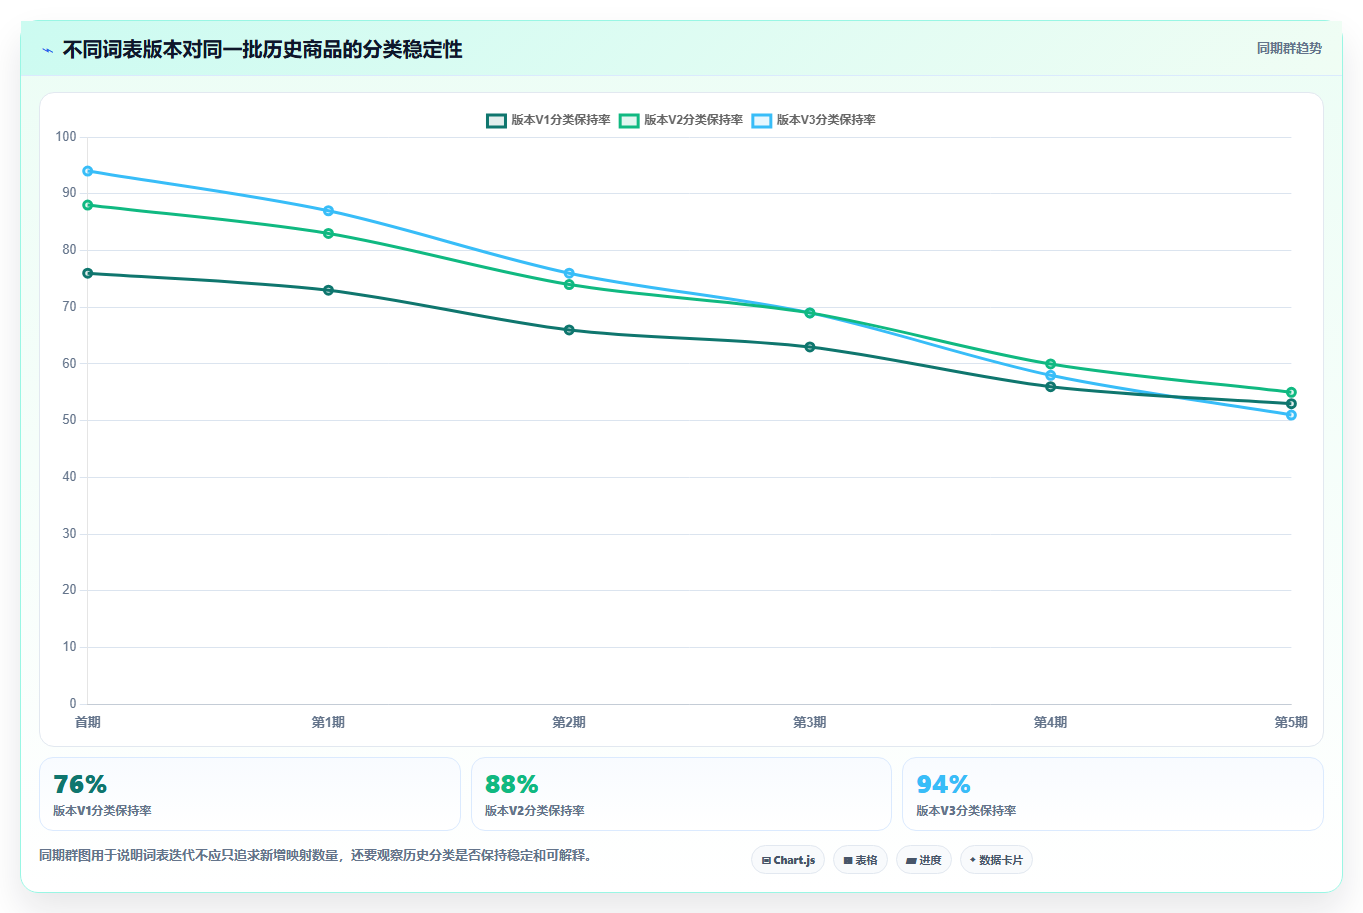1363x913 pixels.
Task: Click the 100 y-axis label
Action: [66, 137]
